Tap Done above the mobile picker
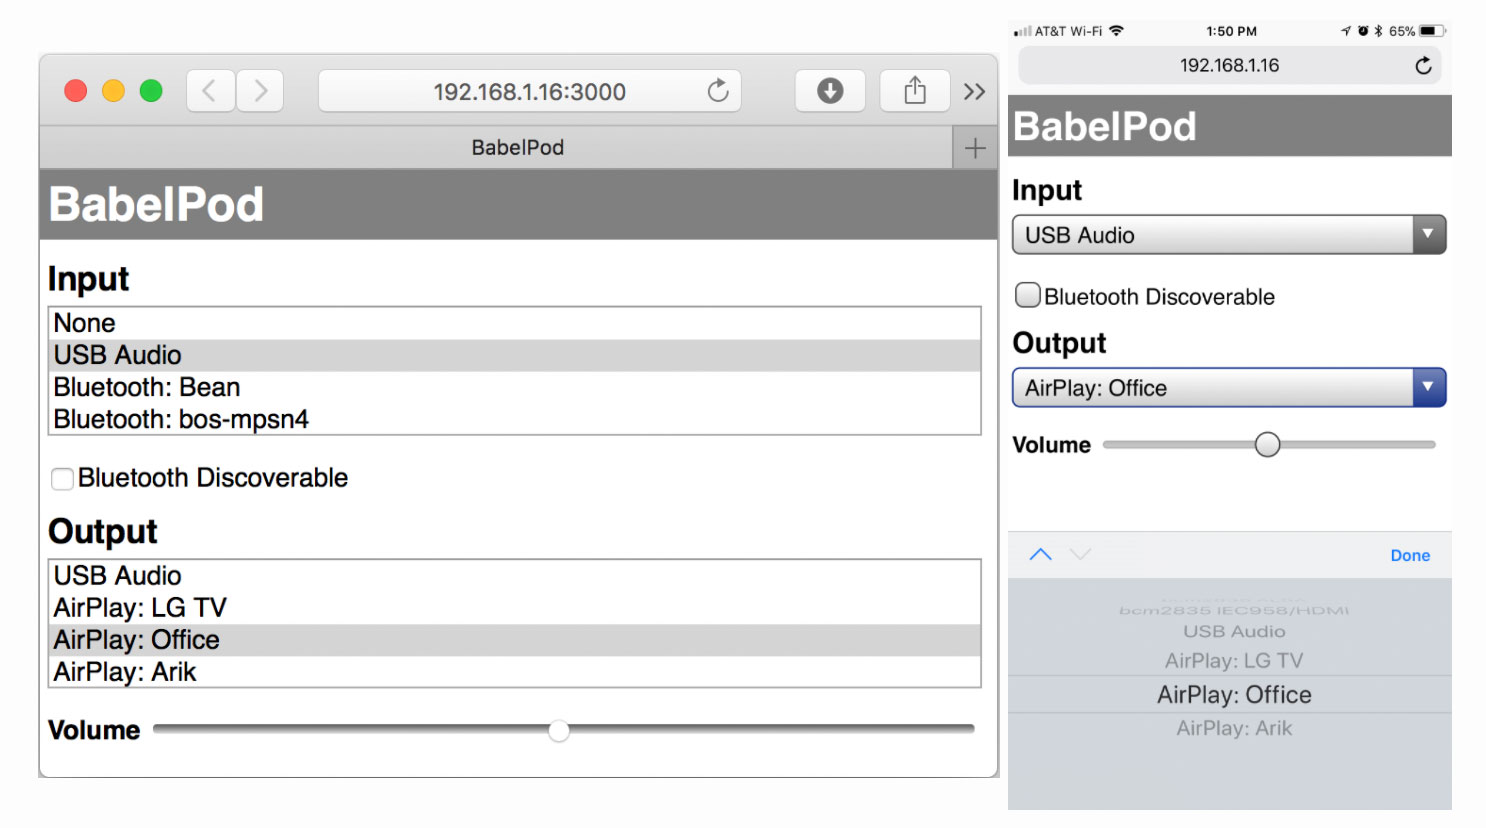The width and height of the screenshot is (1486, 828). pos(1409,556)
